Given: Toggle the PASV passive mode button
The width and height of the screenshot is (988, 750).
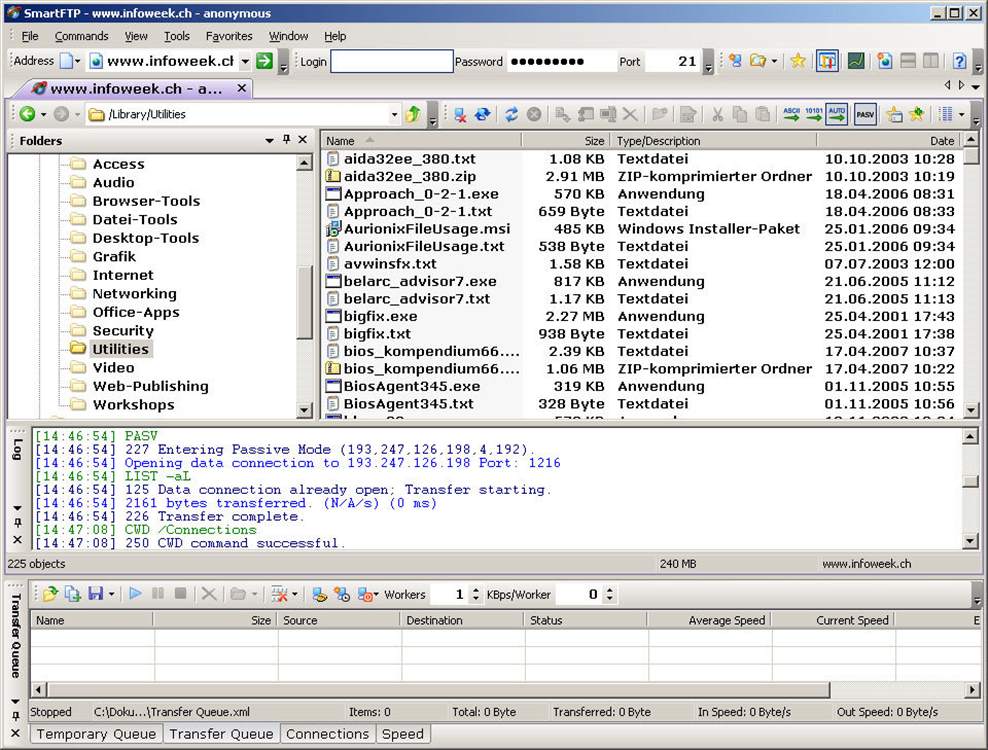Looking at the screenshot, I should click(865, 114).
